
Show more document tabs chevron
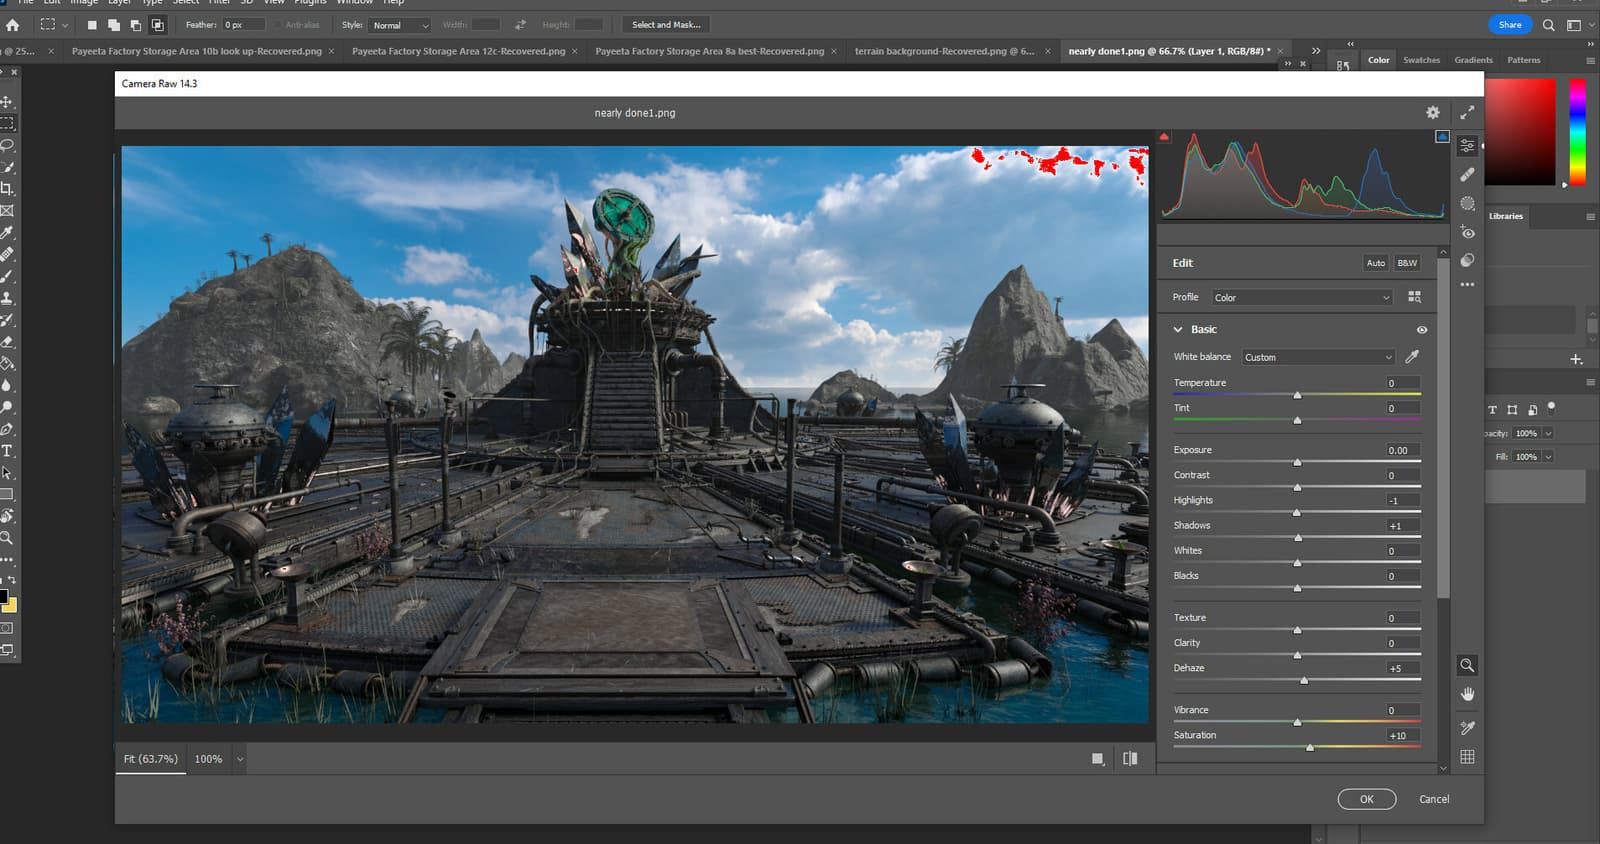[x=1316, y=51]
